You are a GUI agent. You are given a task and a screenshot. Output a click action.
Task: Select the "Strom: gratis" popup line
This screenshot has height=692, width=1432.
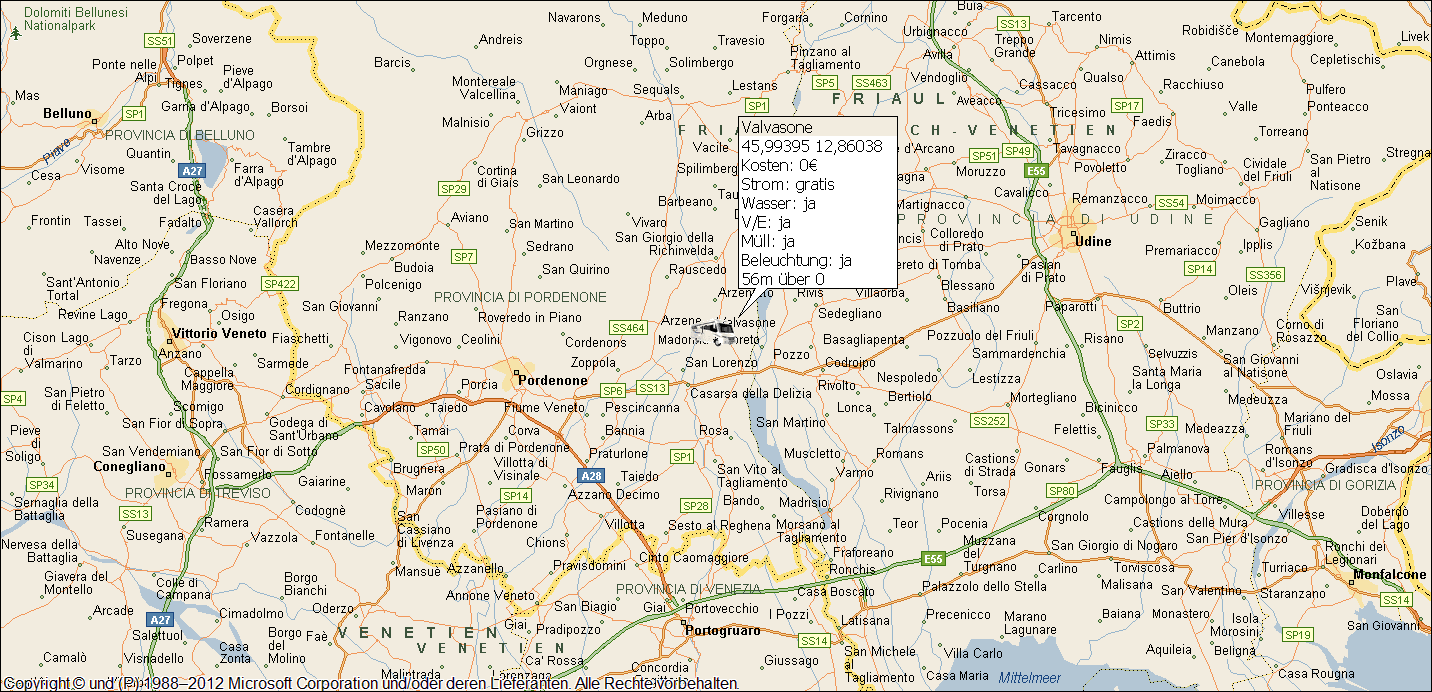(788, 184)
